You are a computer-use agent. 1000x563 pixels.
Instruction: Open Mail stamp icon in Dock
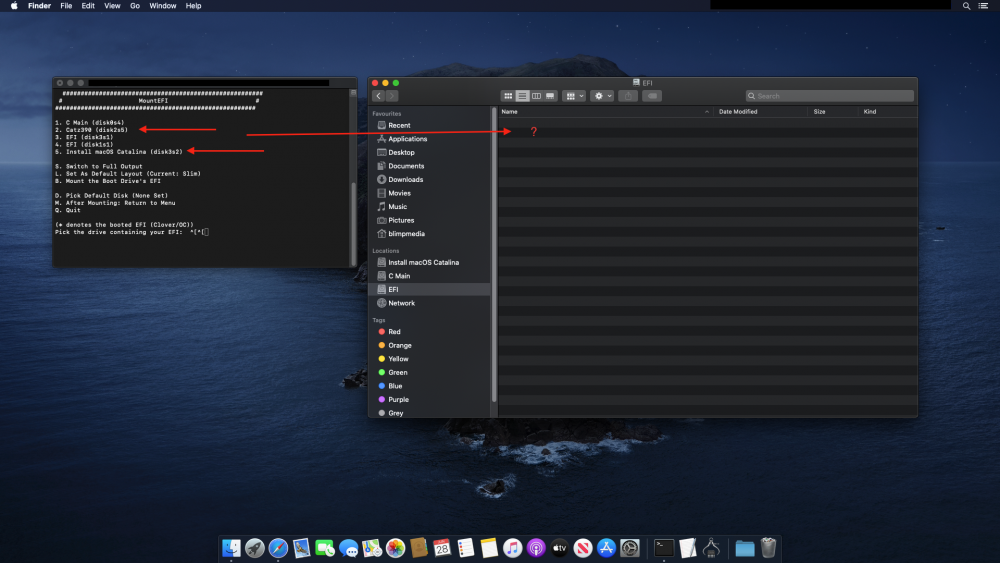click(x=301, y=548)
